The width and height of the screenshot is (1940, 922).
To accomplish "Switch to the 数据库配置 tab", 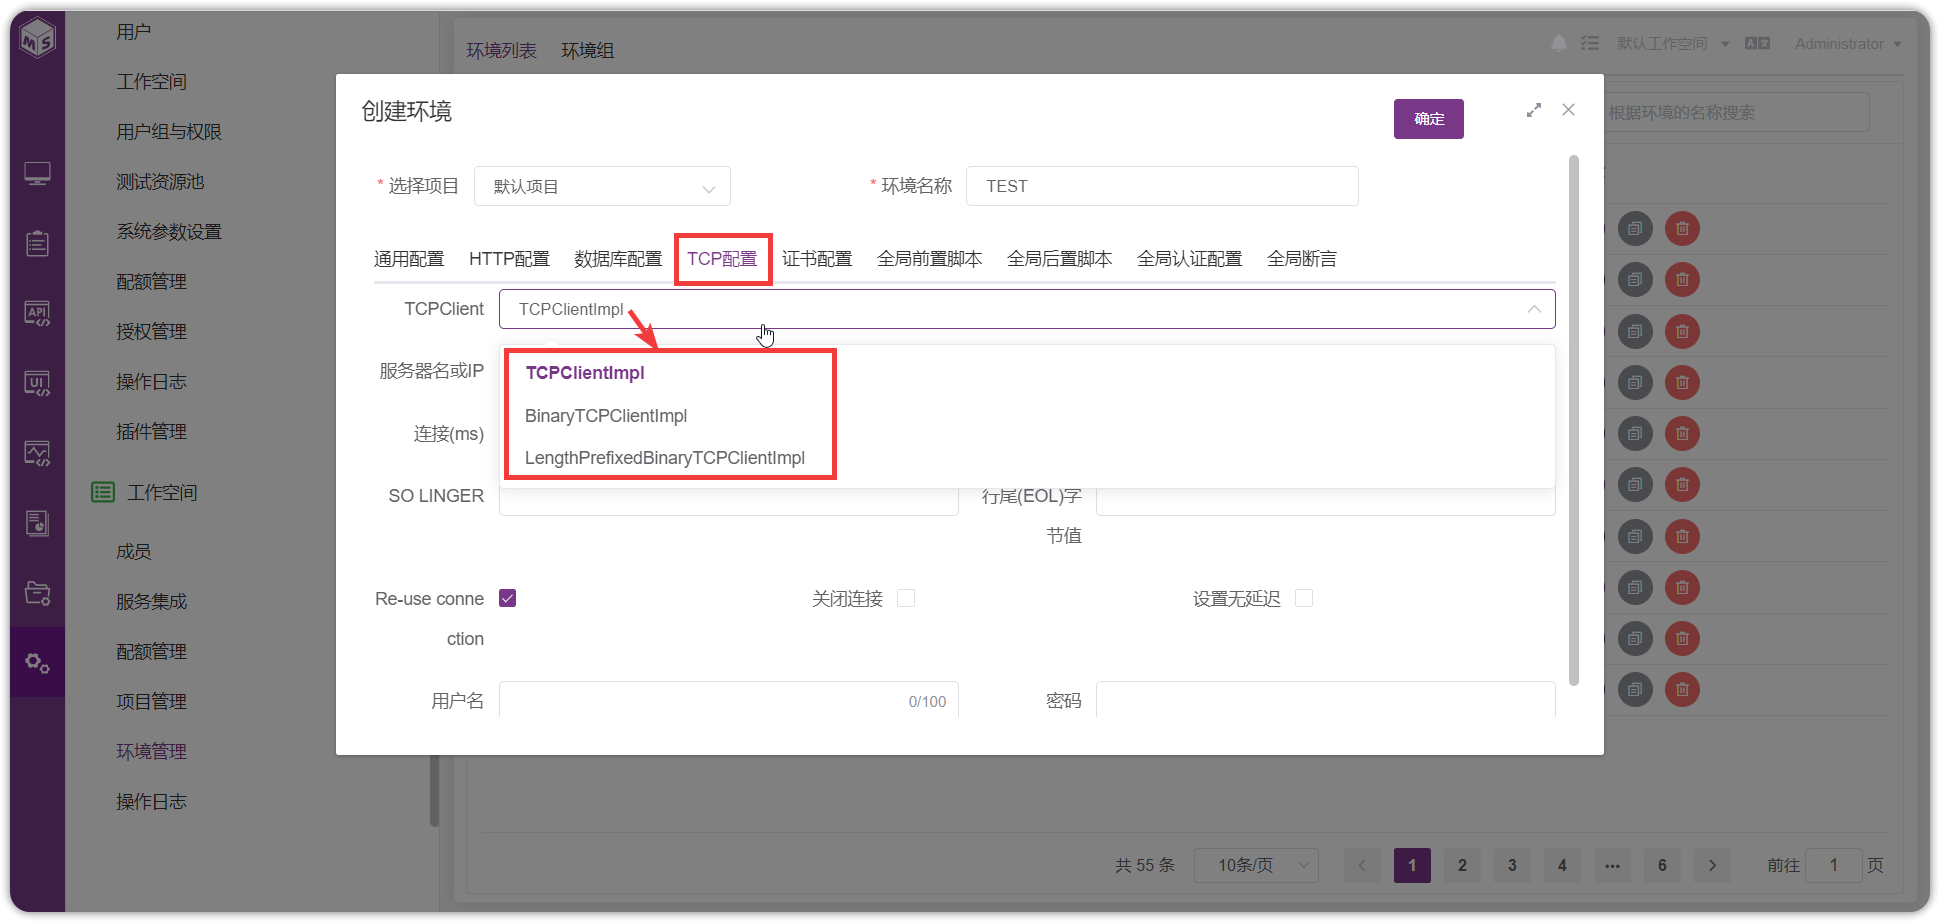I will click(618, 259).
